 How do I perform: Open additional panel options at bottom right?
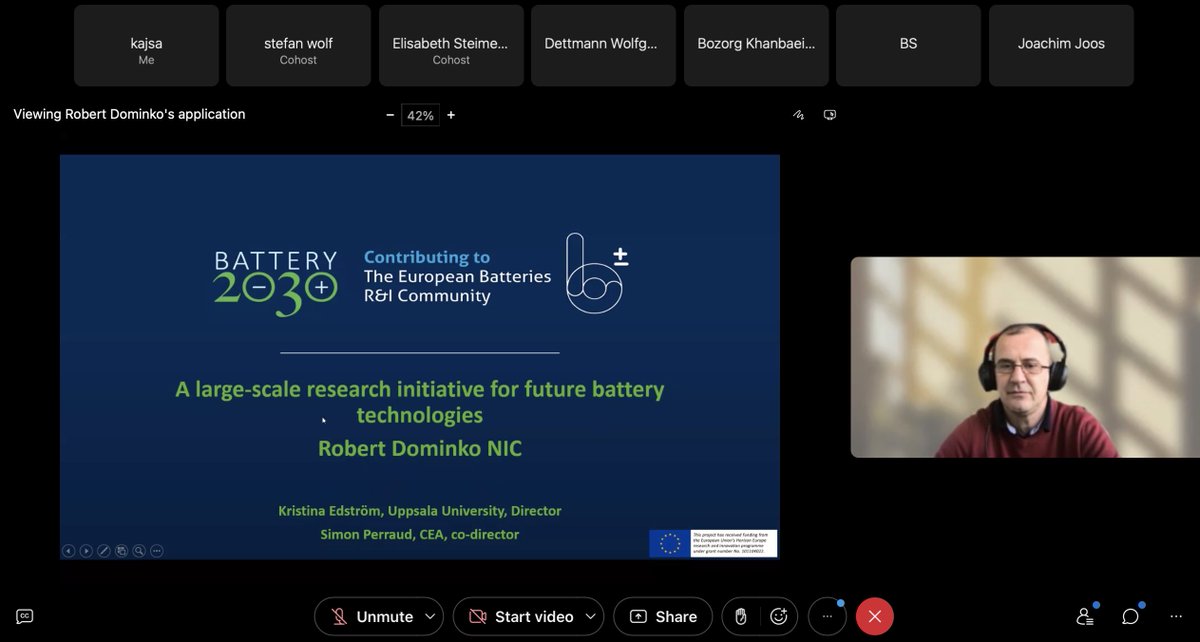point(1176,617)
